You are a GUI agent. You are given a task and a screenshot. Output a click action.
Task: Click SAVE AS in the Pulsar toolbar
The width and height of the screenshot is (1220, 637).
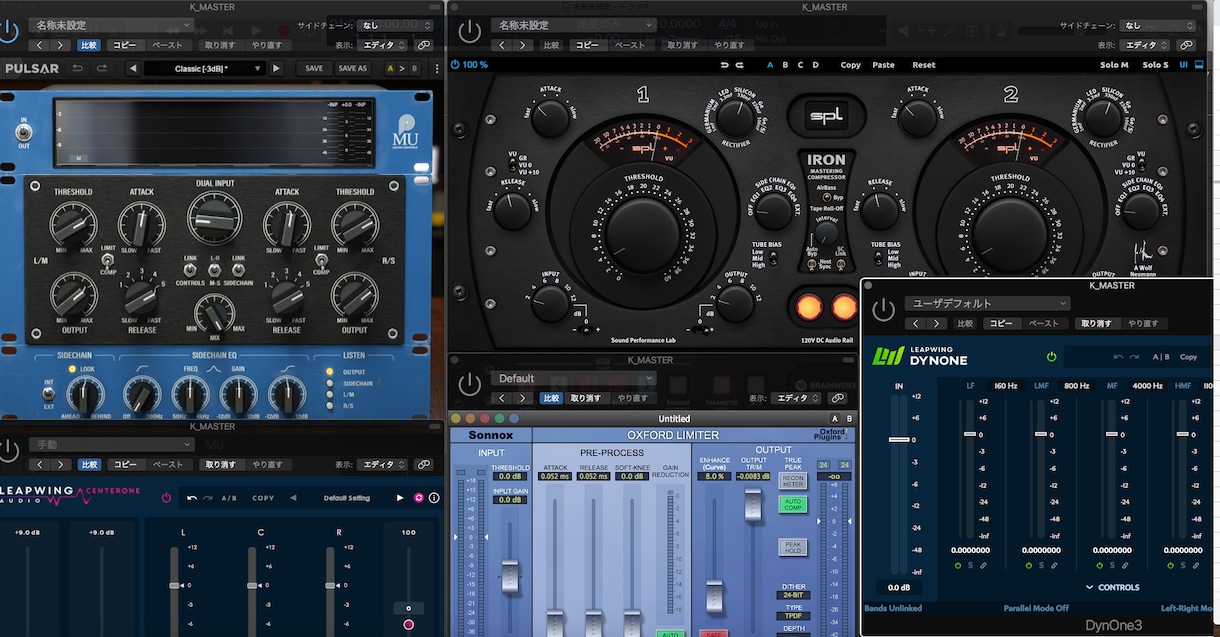pos(352,68)
